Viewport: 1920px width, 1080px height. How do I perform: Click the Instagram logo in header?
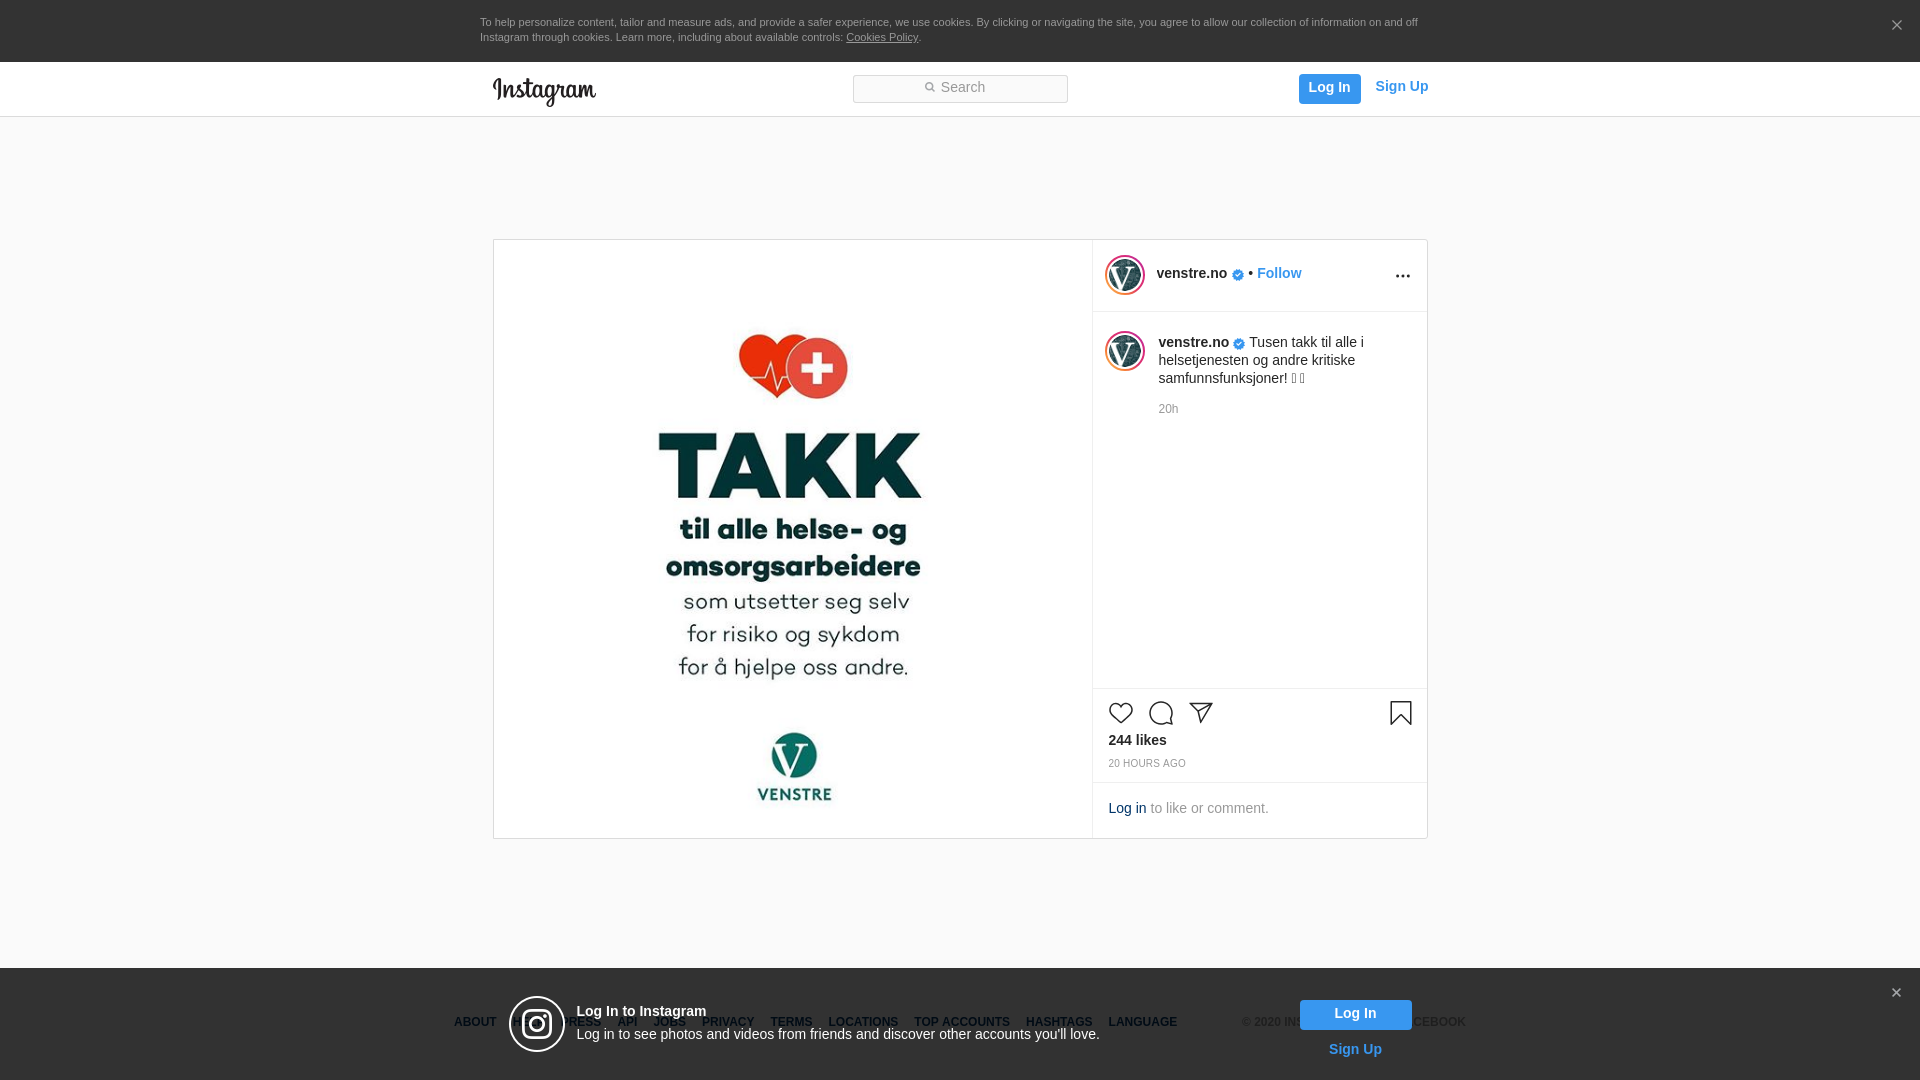(x=544, y=91)
